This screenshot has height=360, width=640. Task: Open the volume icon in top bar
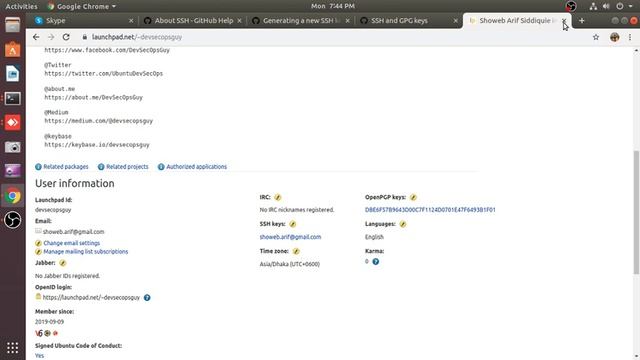click(606, 6)
